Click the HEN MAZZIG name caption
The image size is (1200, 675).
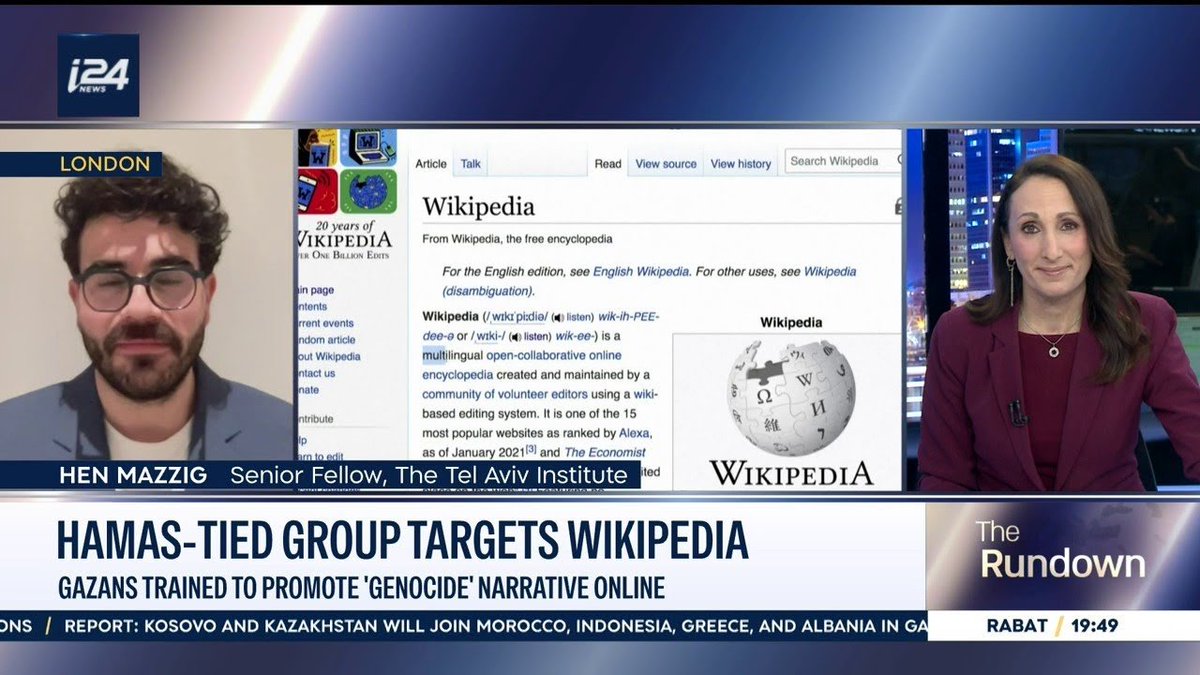(133, 475)
